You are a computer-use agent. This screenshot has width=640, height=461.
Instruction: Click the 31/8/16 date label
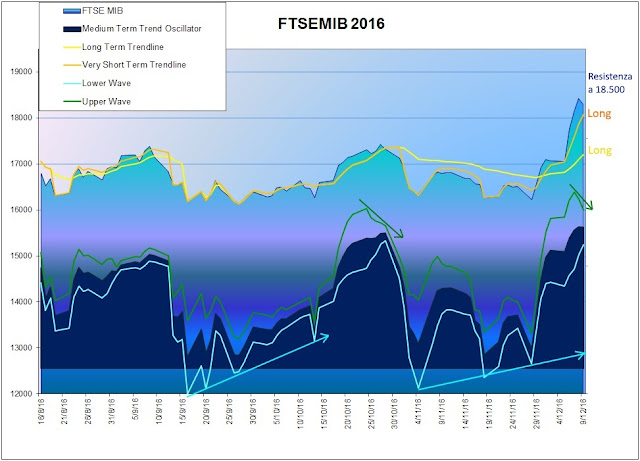tap(113, 412)
